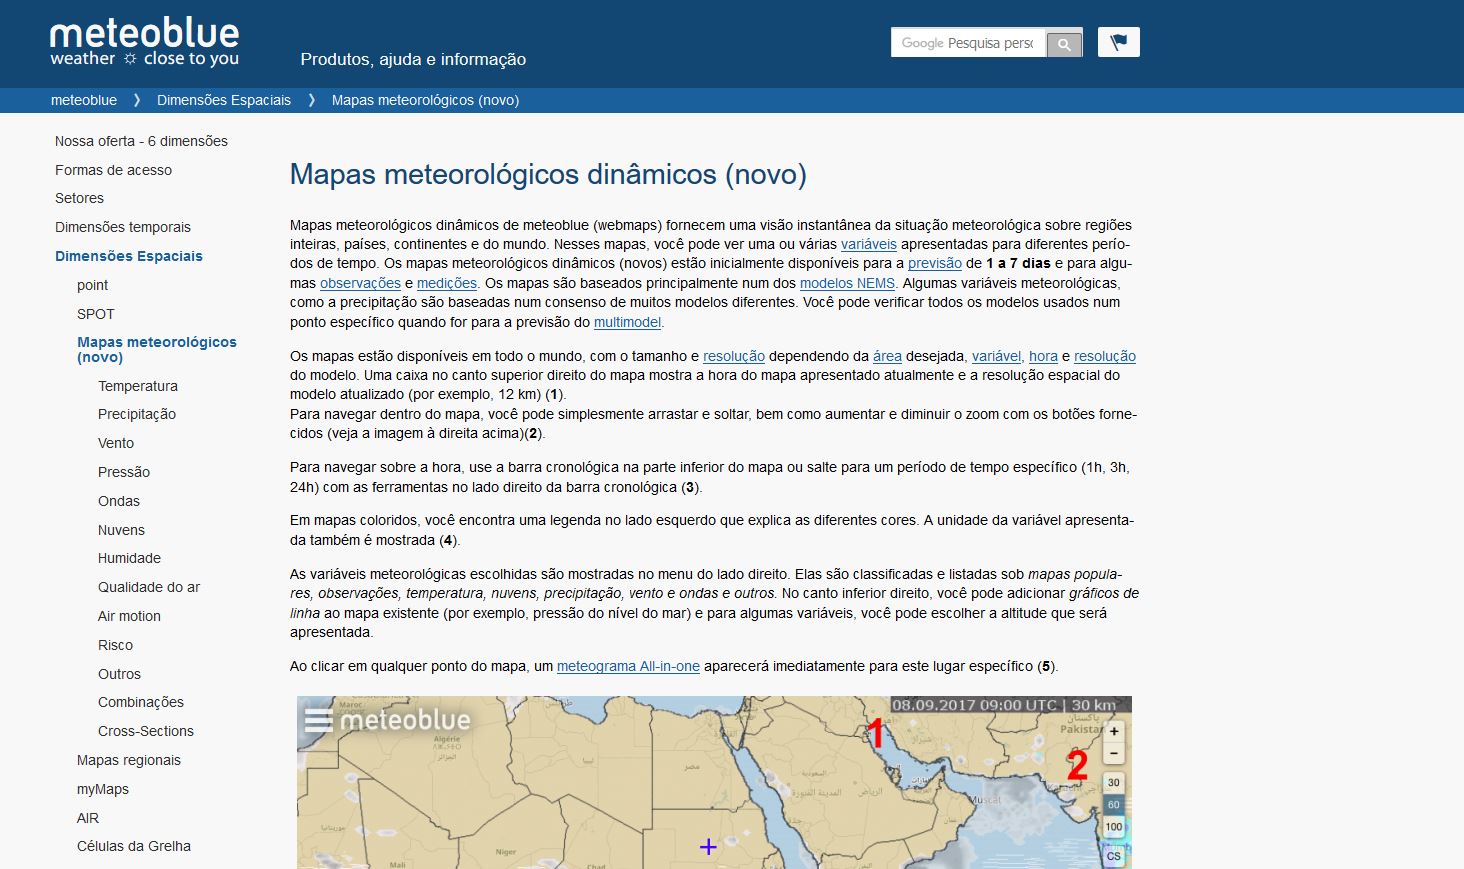Click the Google custom search field
The image size is (1464, 869).
pyautogui.click(x=967, y=43)
